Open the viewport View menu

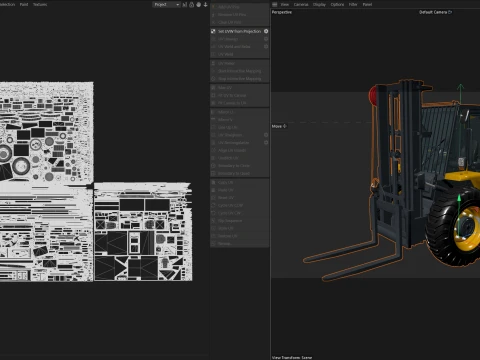pos(285,4)
